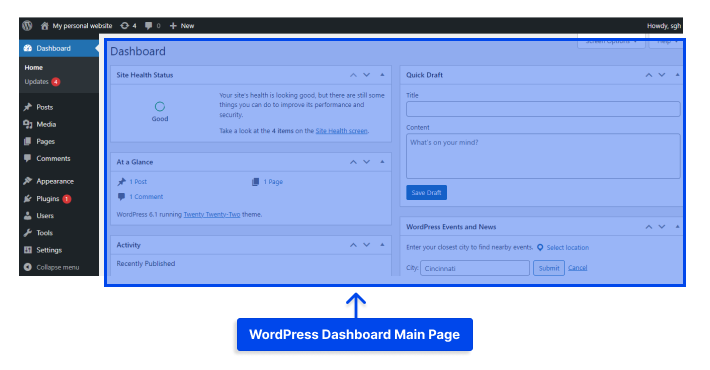Click the WordPress logo in admin bar

(x=27, y=26)
